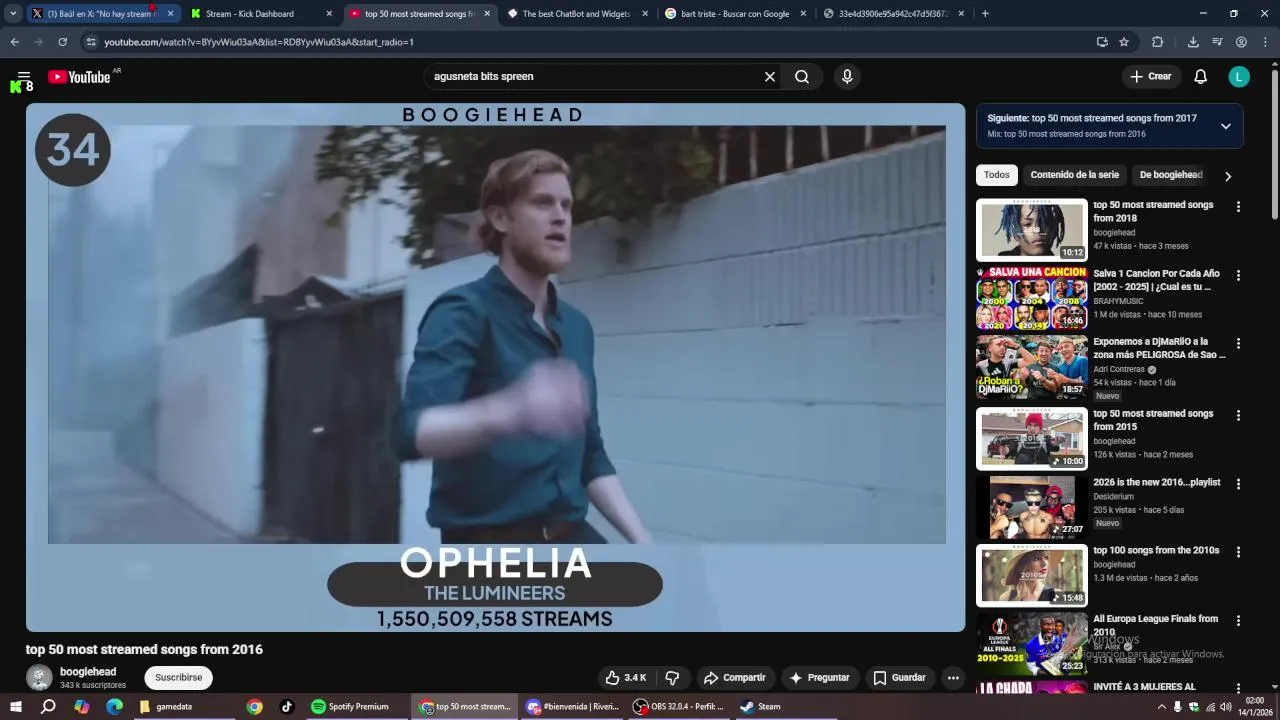Open the account avatar menu

[1239, 76]
